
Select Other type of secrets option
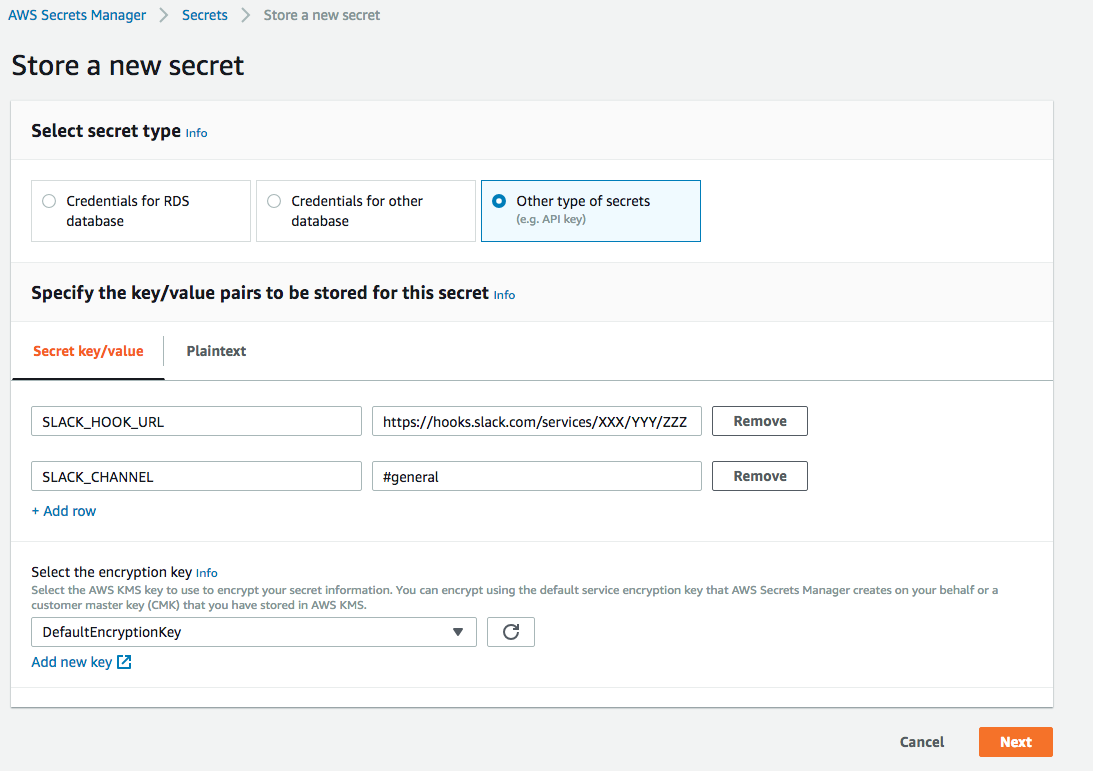(499, 201)
